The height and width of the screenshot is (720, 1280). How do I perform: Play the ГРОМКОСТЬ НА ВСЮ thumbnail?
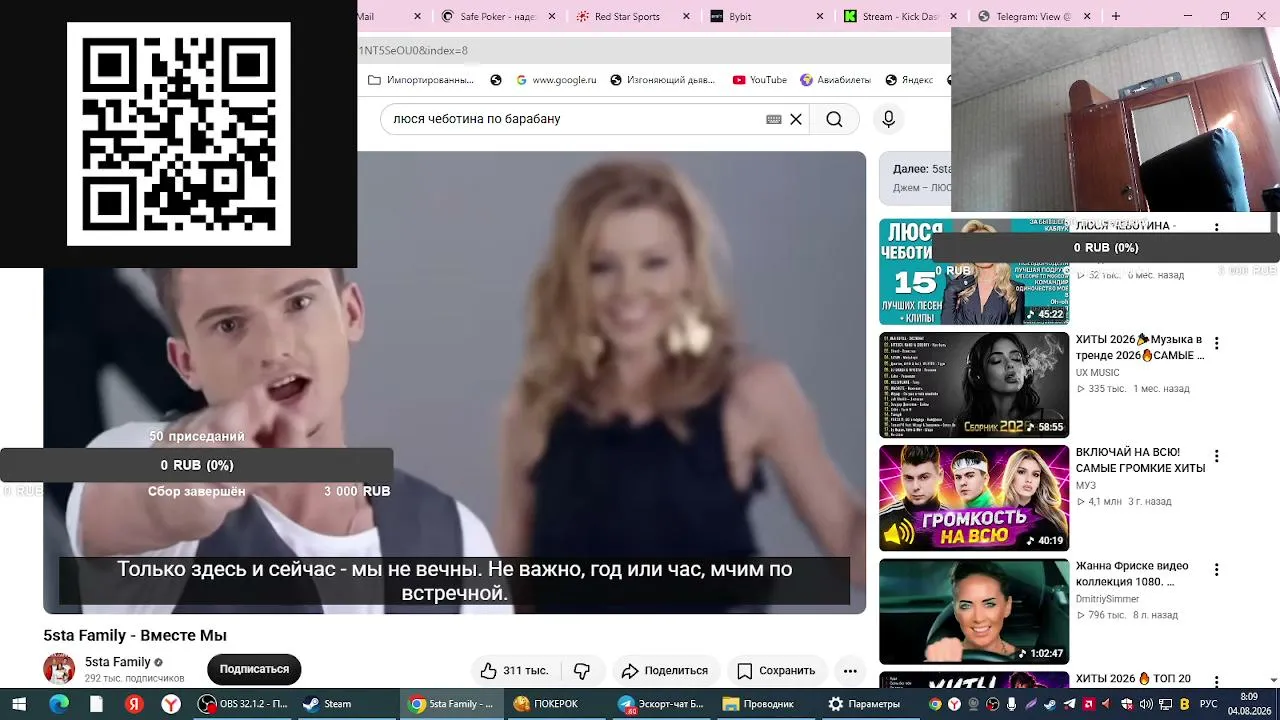point(974,498)
